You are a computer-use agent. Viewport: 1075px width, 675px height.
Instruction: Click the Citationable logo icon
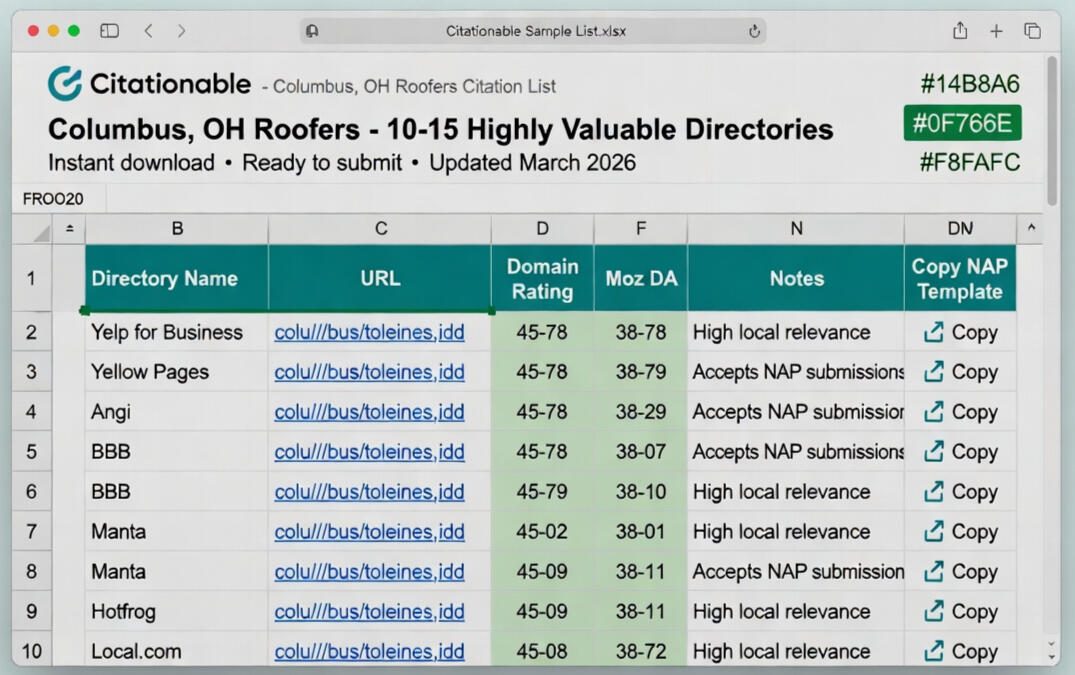[65, 84]
